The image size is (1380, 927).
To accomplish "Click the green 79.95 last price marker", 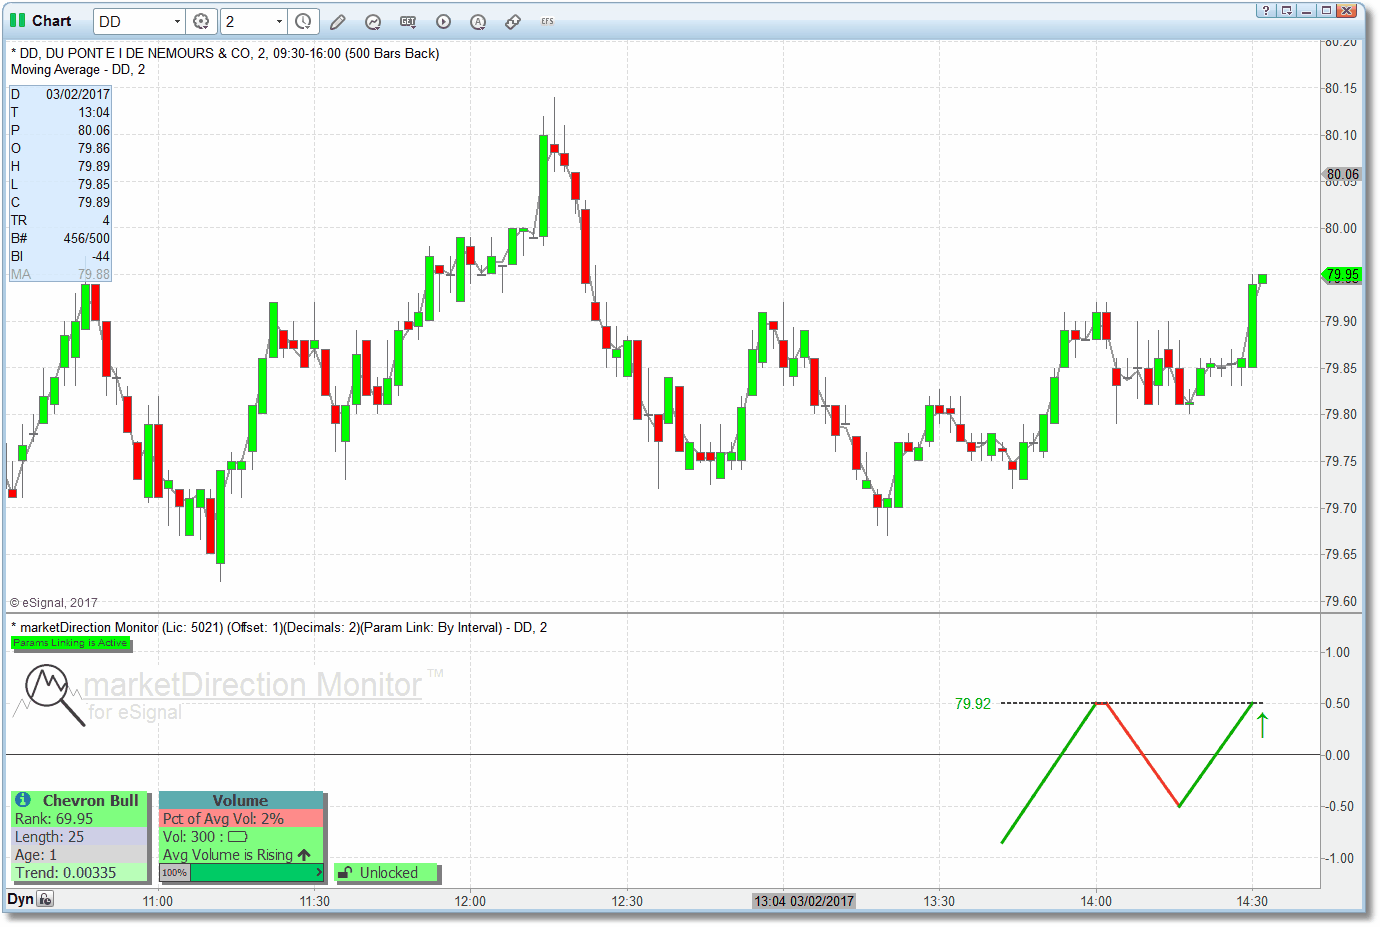I will (x=1342, y=275).
